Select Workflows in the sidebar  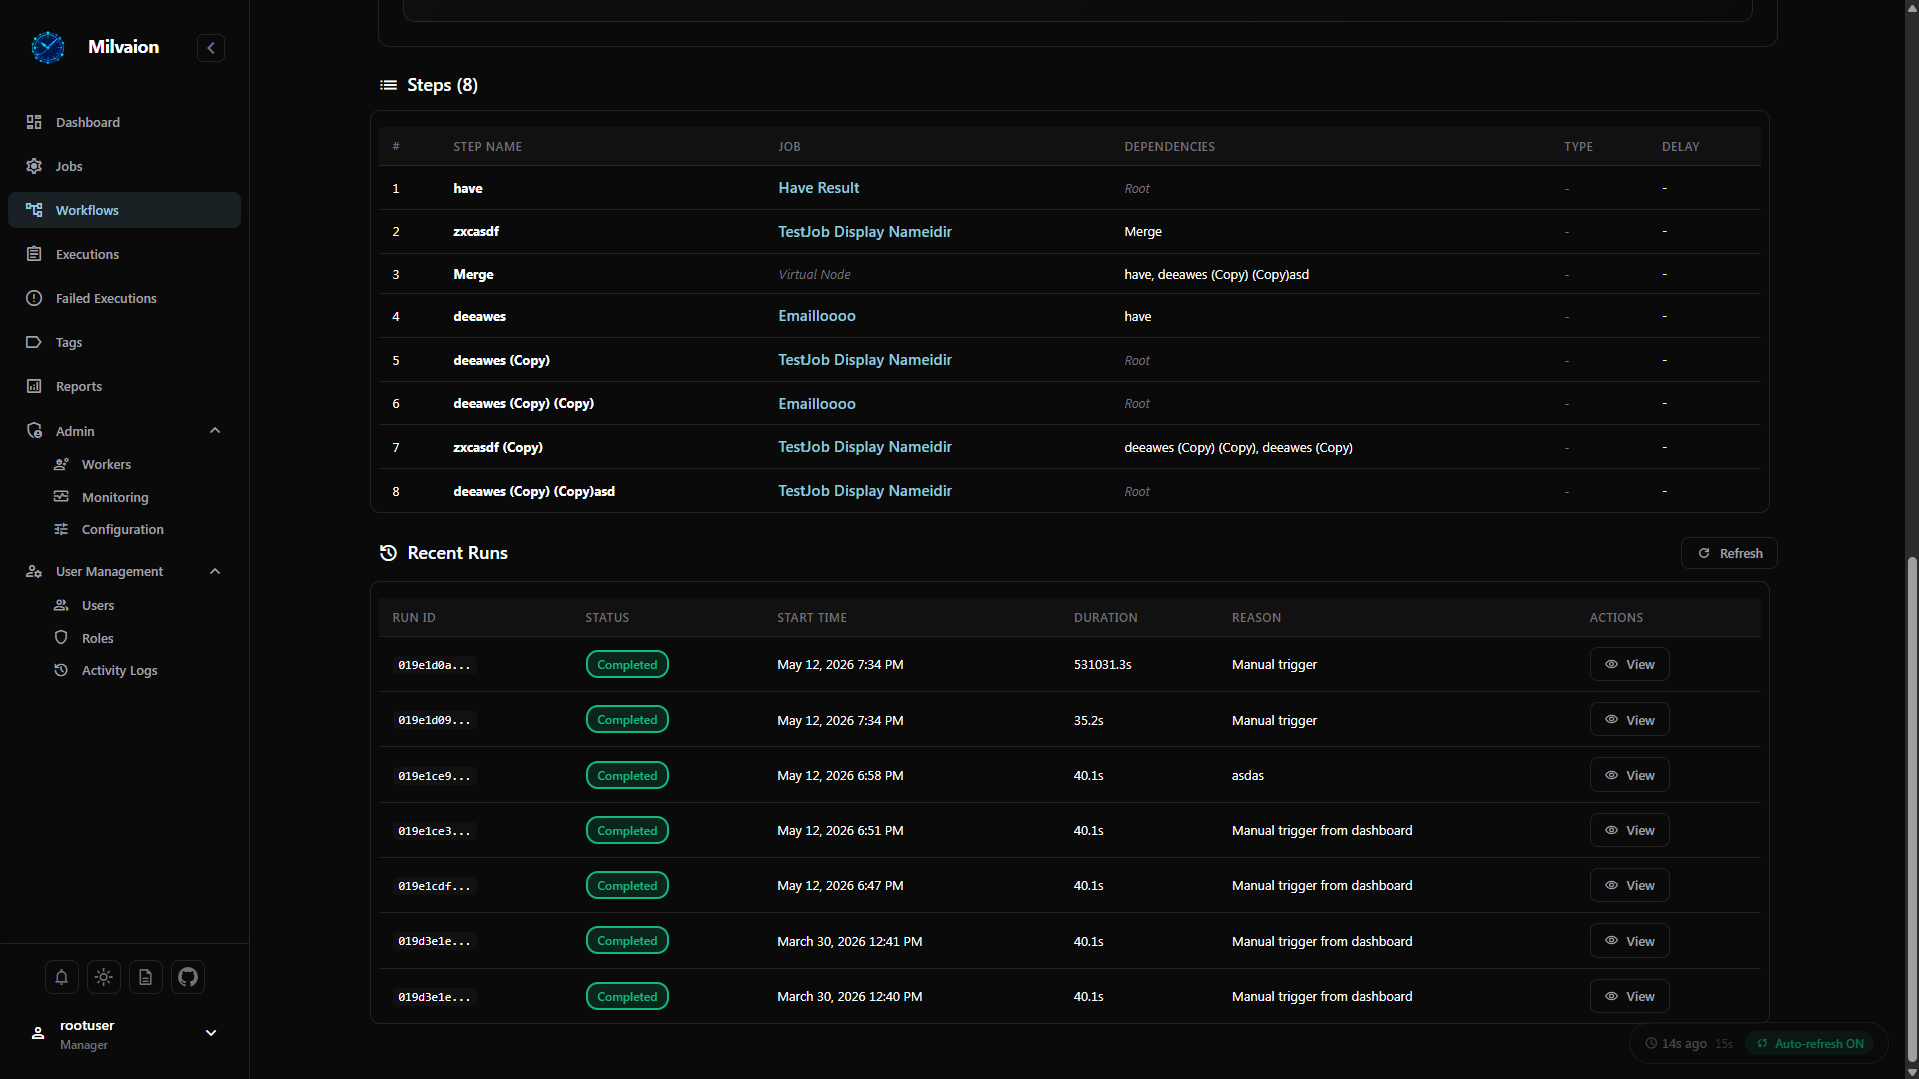[124, 210]
